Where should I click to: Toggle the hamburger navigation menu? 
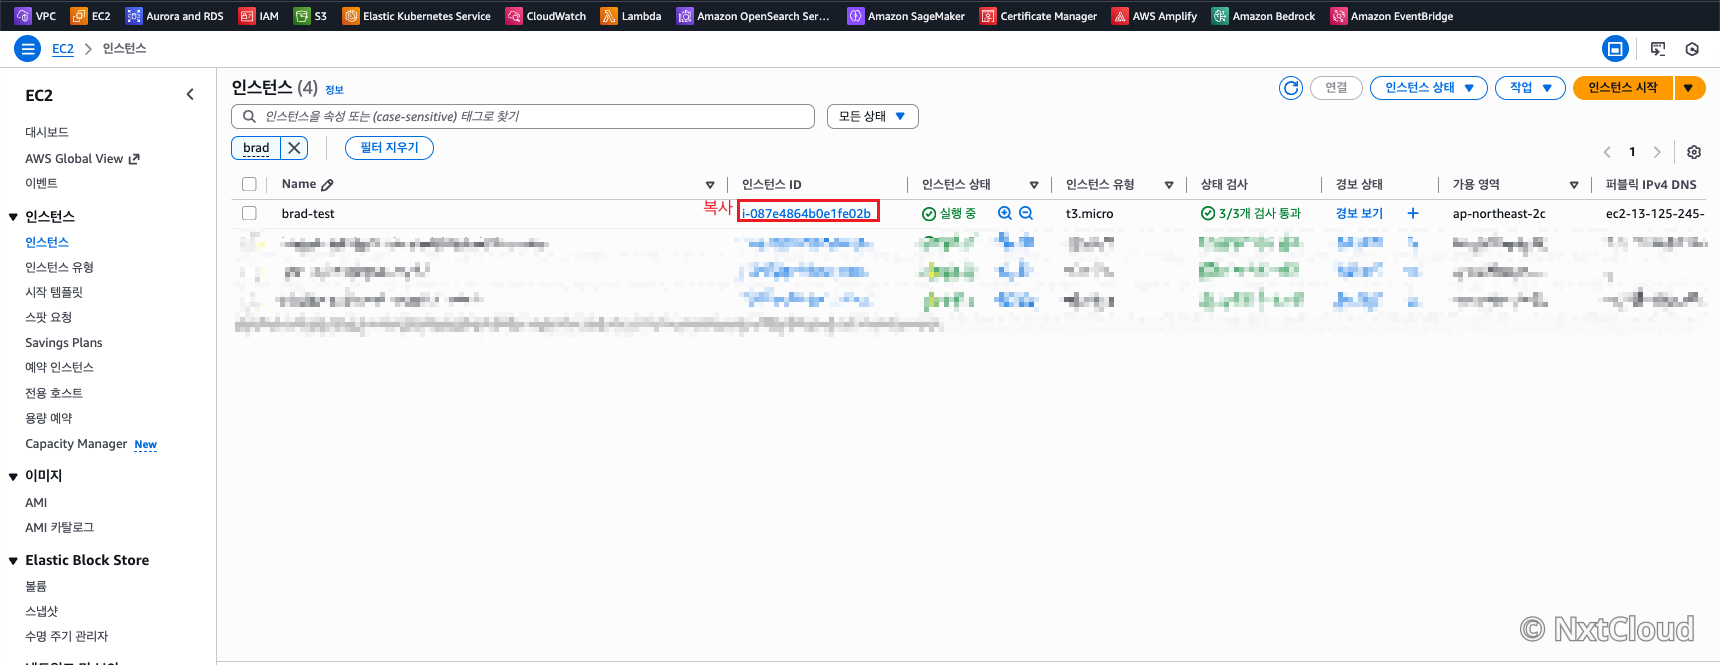pos(27,48)
